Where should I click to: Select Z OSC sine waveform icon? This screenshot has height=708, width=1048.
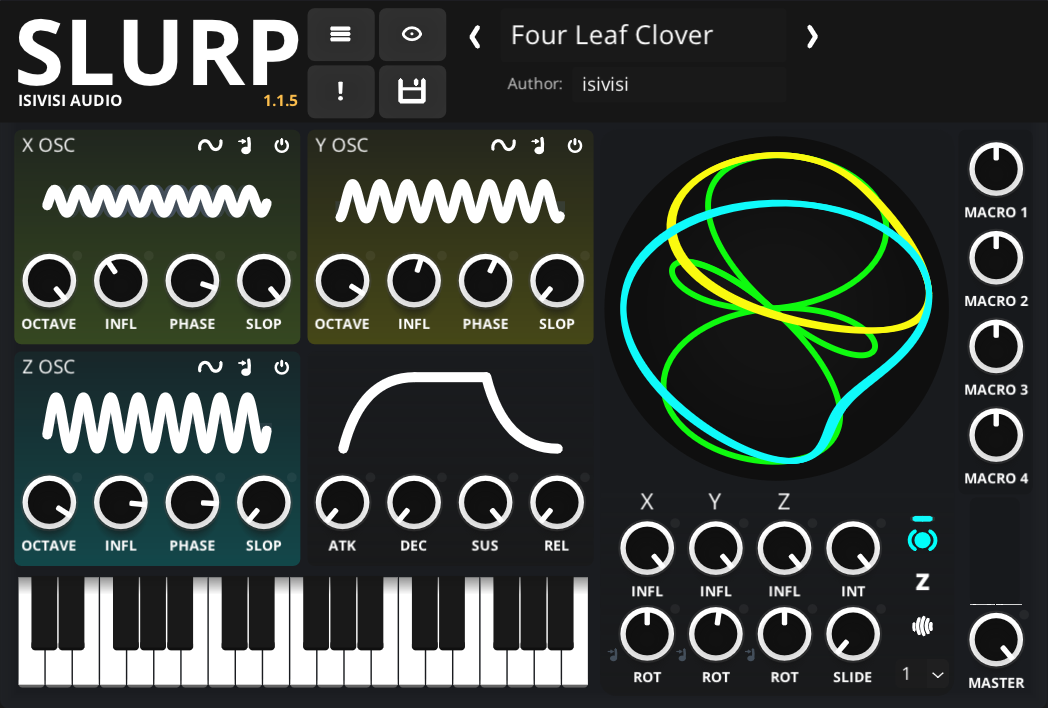pos(210,366)
